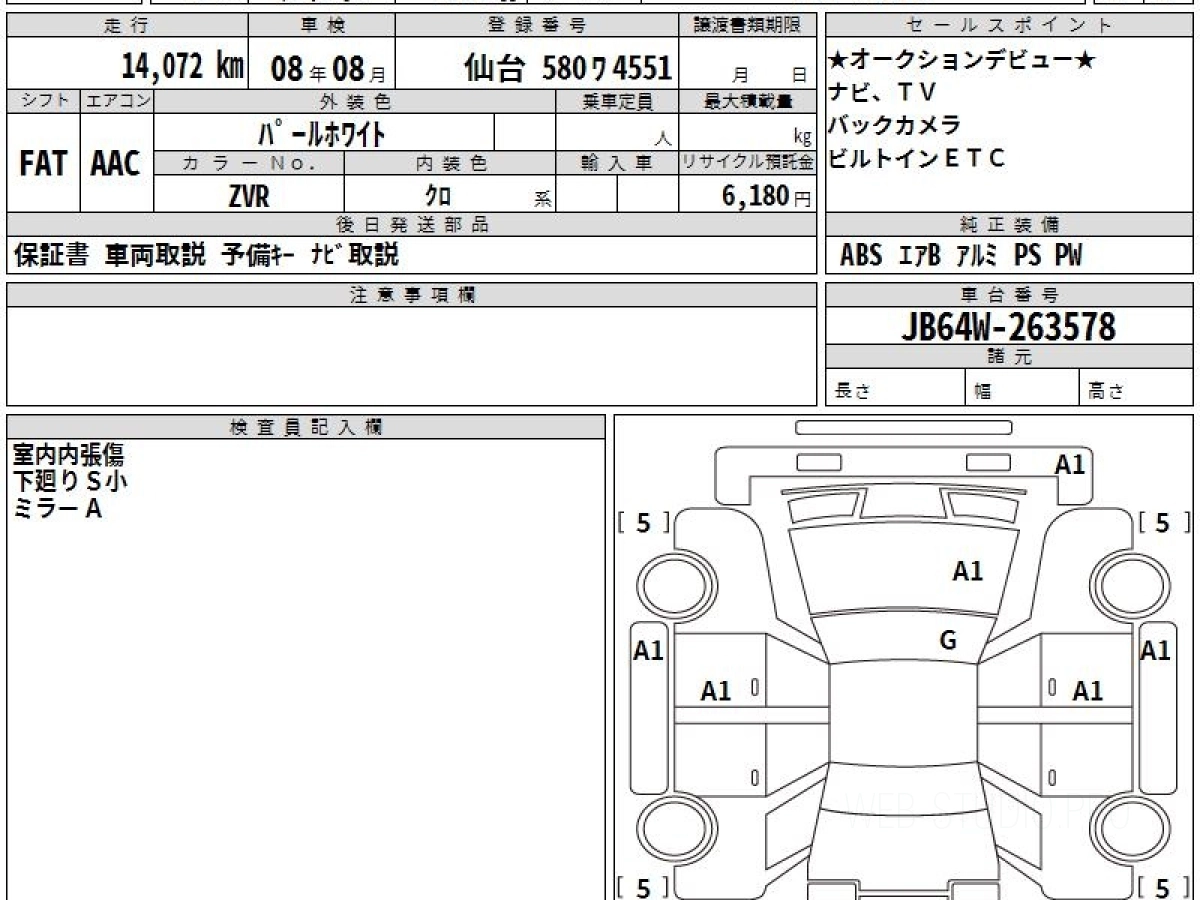The width and height of the screenshot is (1200, 900).
Task: Select the A1 mark on the left front door
Action: click(x=716, y=690)
